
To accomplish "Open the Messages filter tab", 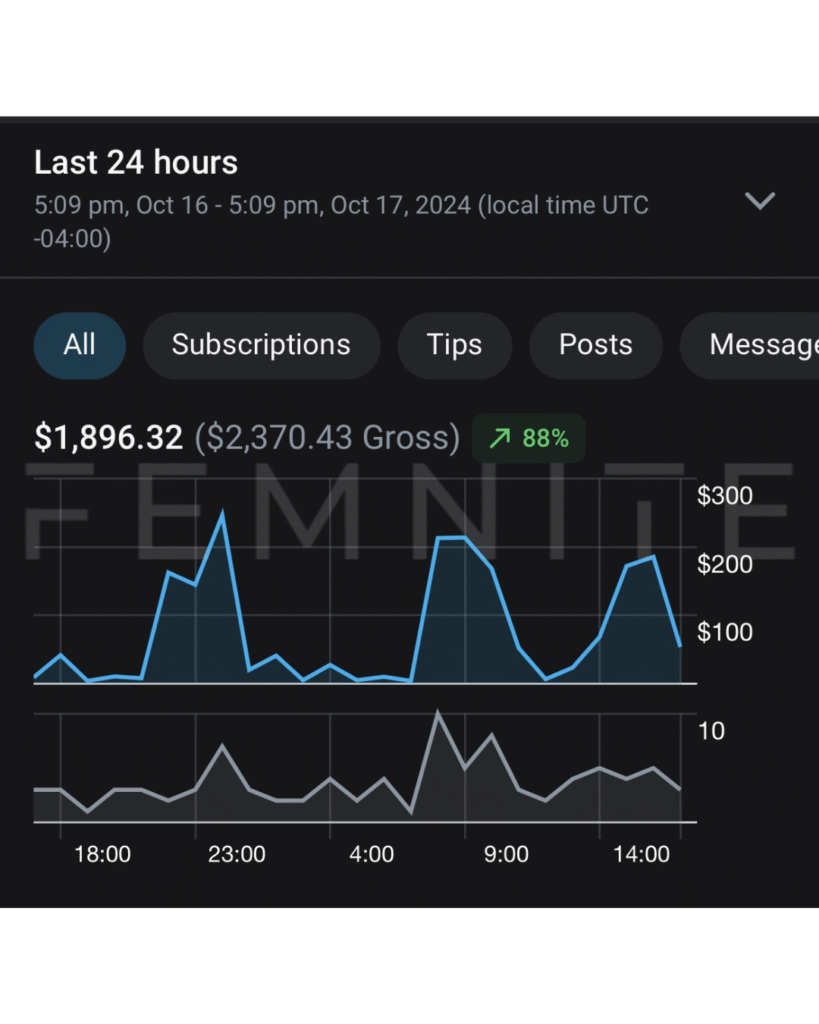I will point(762,345).
